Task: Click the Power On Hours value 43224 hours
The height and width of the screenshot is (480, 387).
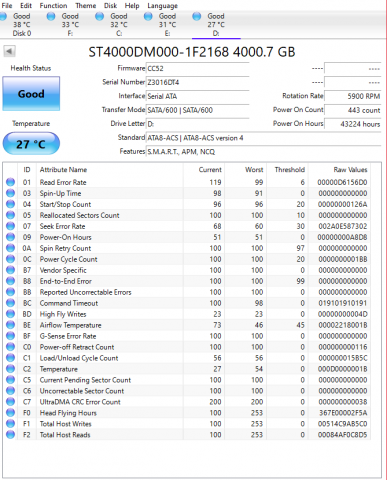Action: [353, 124]
